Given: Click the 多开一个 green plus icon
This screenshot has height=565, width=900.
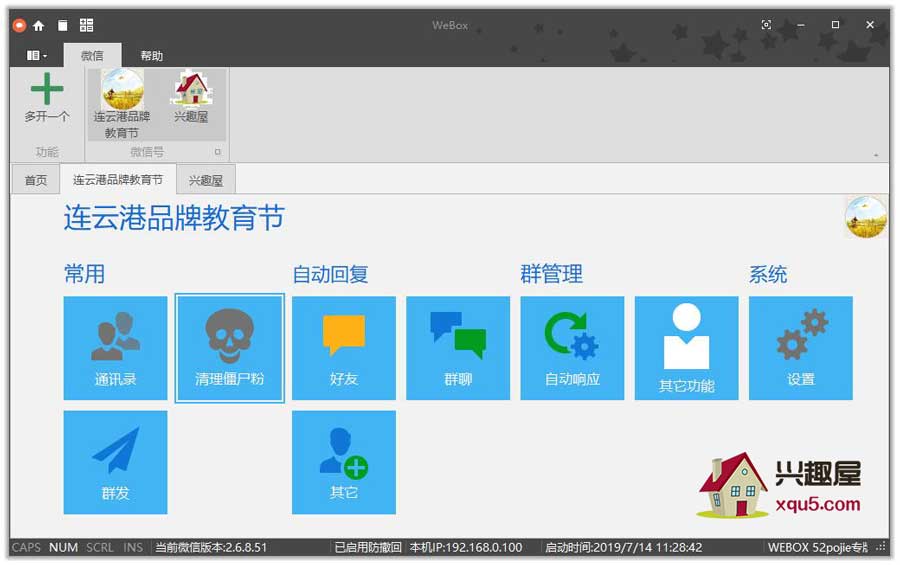Looking at the screenshot, I should click(x=47, y=88).
